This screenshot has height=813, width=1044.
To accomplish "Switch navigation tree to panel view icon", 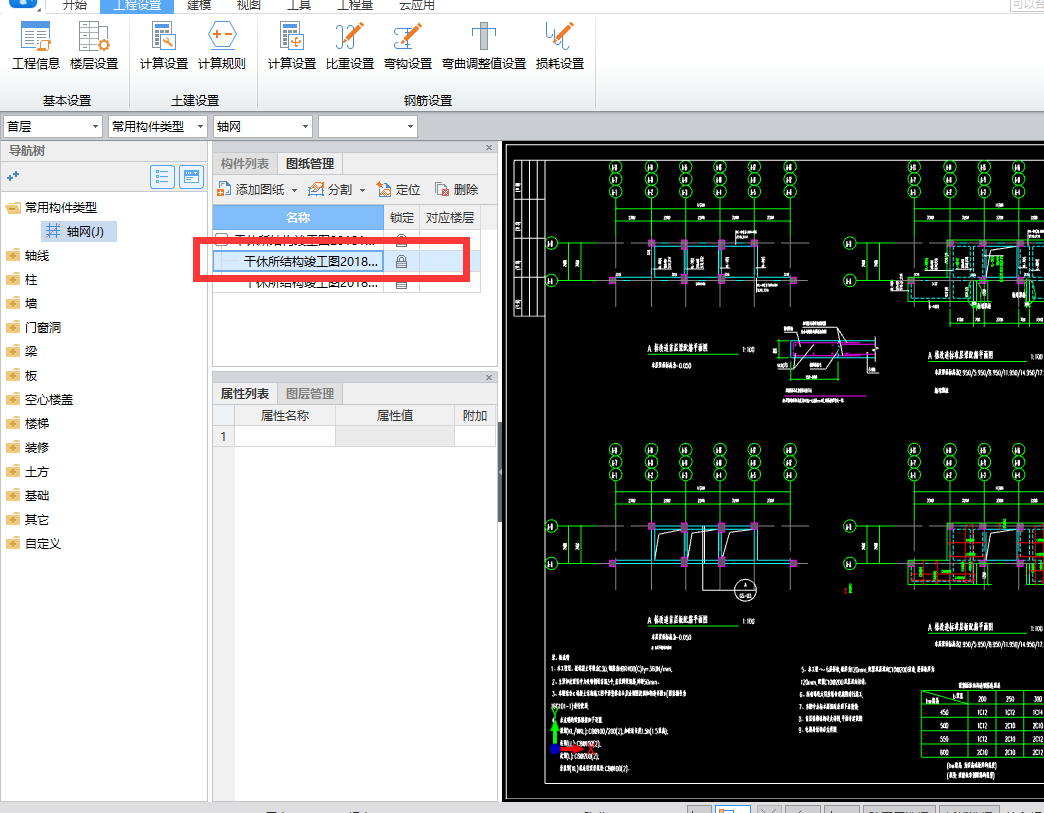I will coord(191,177).
